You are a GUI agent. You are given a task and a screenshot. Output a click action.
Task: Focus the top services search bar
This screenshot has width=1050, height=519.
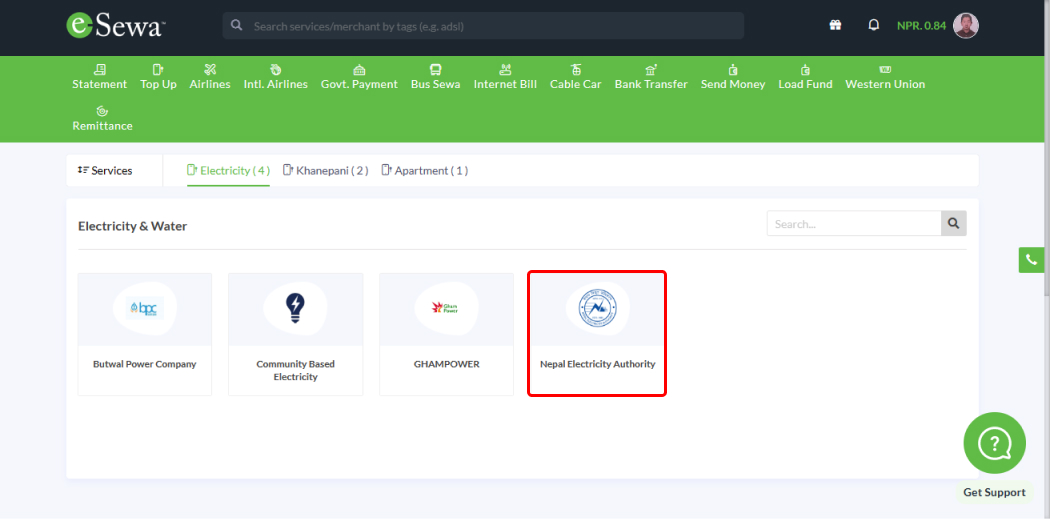coord(483,25)
